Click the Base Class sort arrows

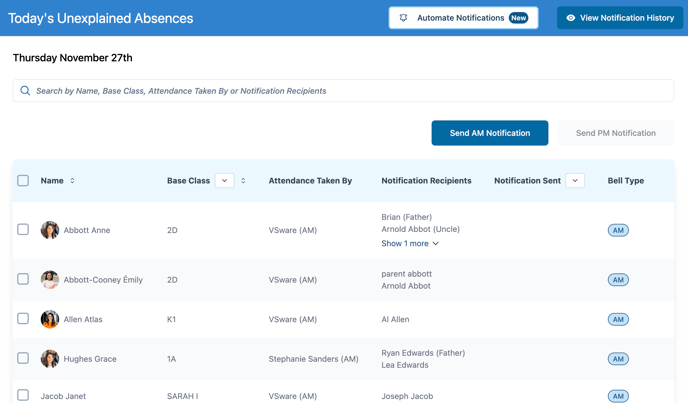tap(243, 181)
